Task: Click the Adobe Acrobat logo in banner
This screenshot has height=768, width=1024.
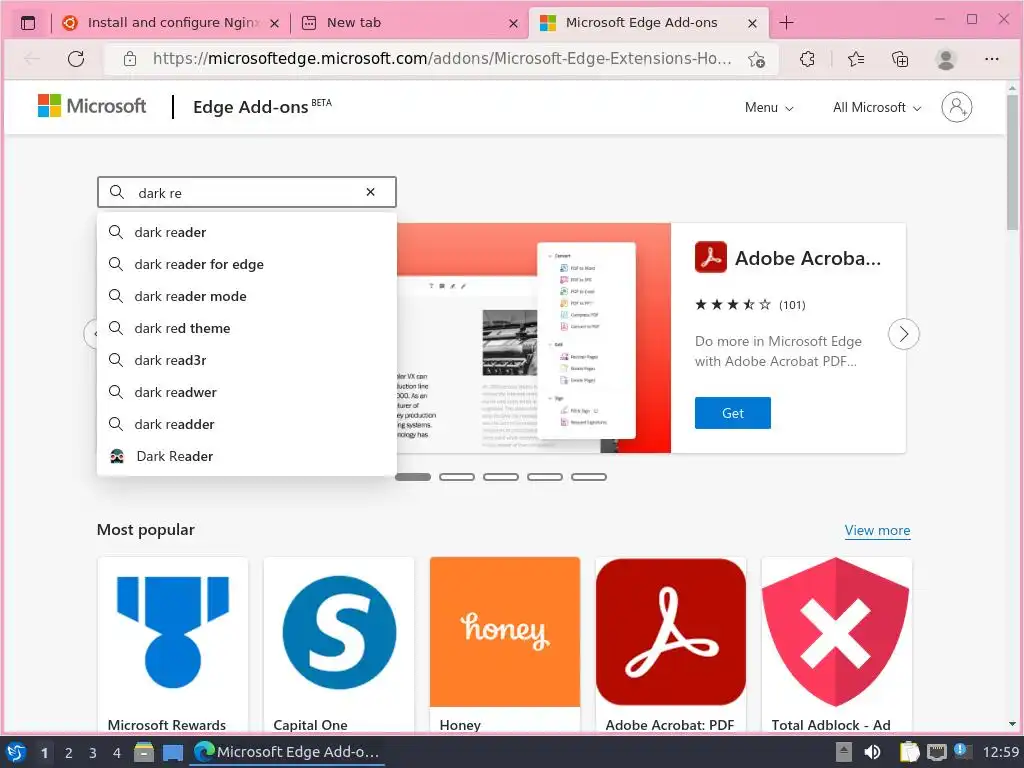Action: point(711,257)
